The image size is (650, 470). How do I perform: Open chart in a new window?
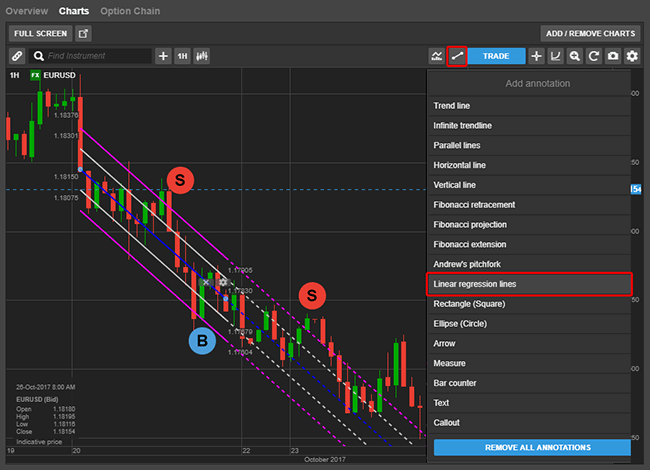click(83, 33)
